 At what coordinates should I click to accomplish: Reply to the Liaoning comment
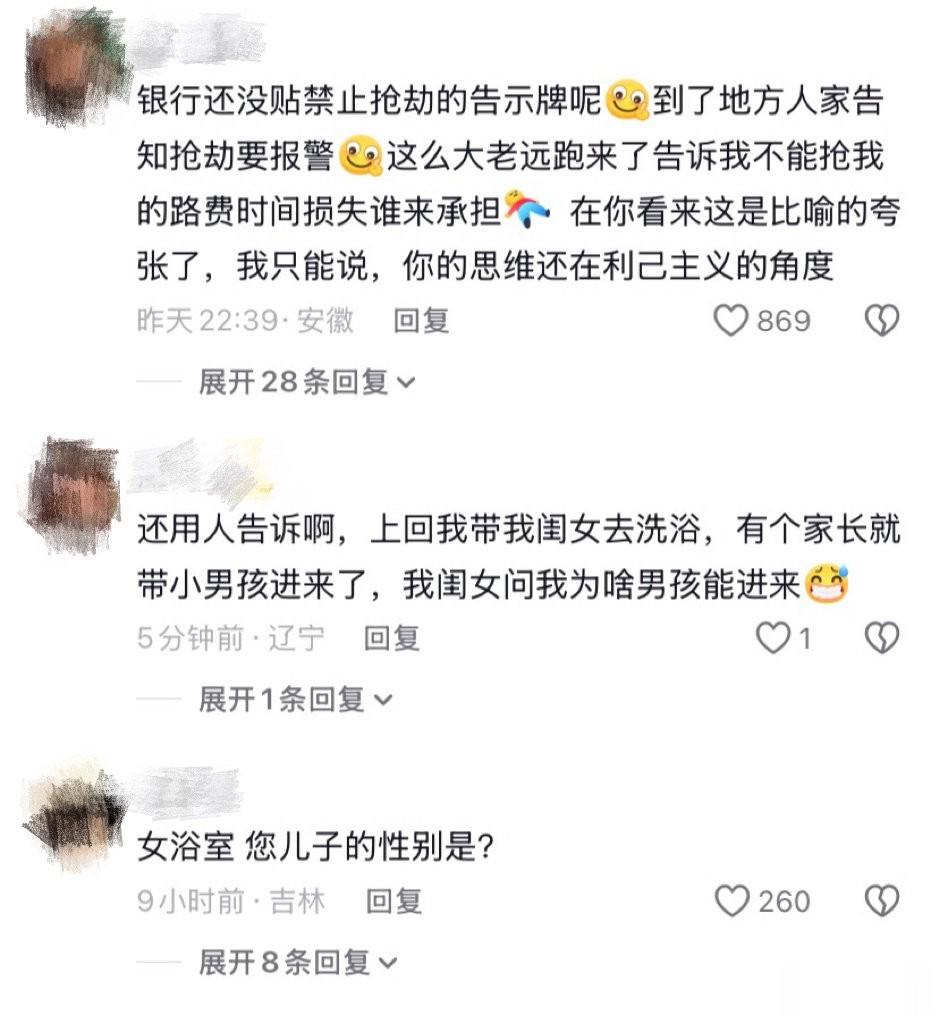(391, 638)
